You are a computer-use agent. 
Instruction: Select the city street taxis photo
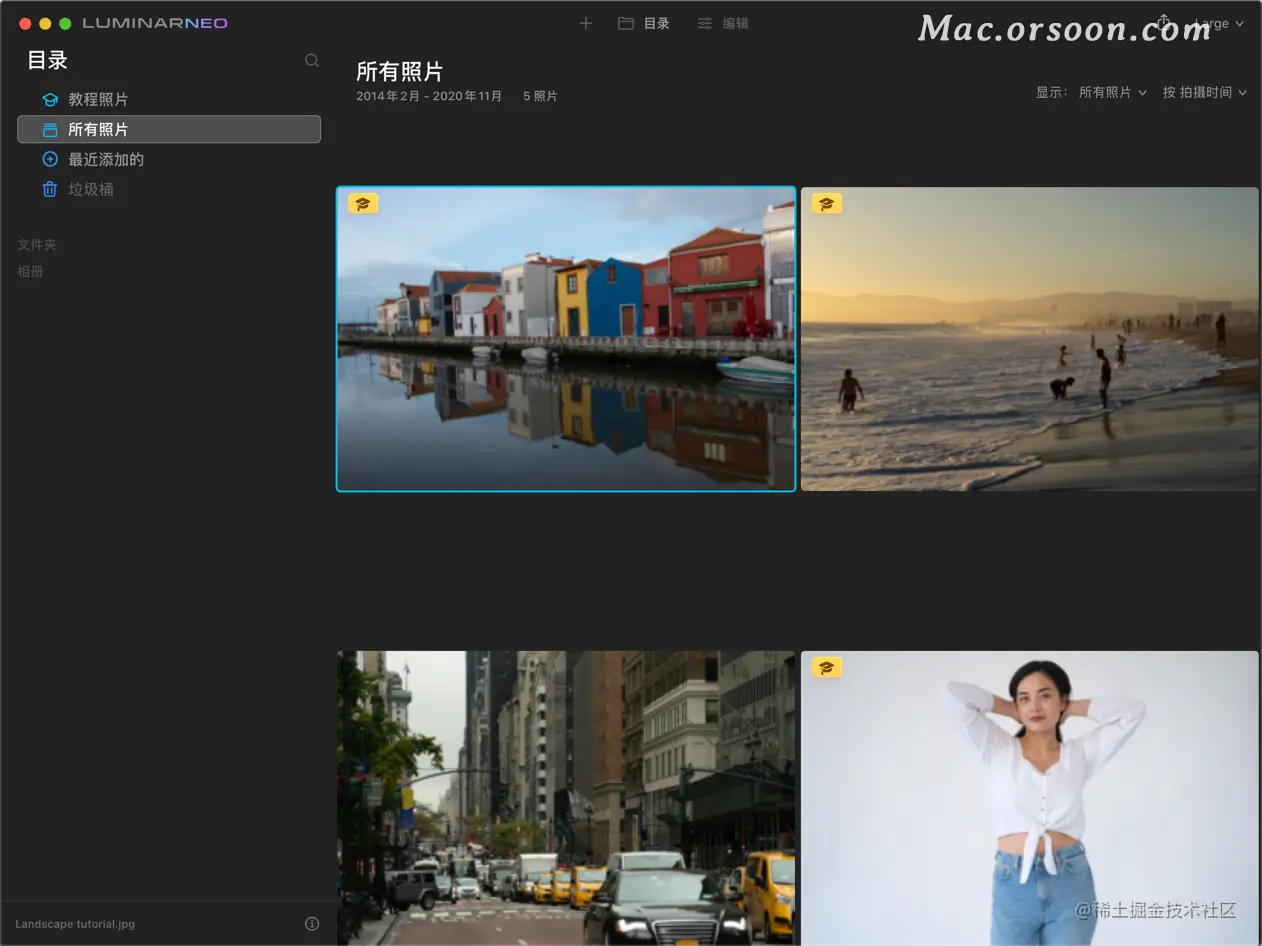(566, 798)
